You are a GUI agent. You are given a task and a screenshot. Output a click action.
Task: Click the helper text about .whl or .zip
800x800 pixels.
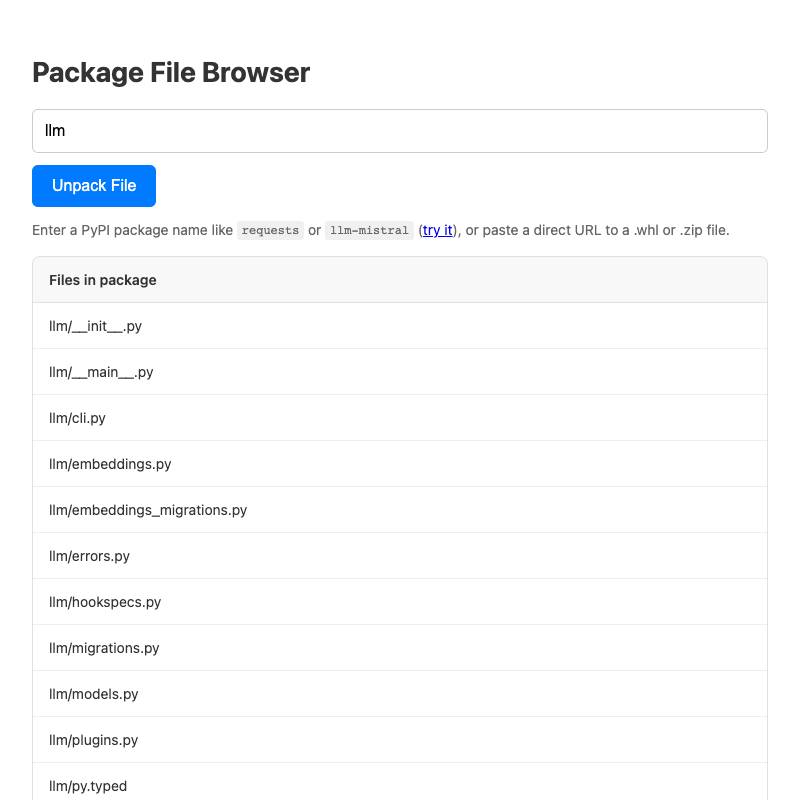pyautogui.click(x=598, y=230)
